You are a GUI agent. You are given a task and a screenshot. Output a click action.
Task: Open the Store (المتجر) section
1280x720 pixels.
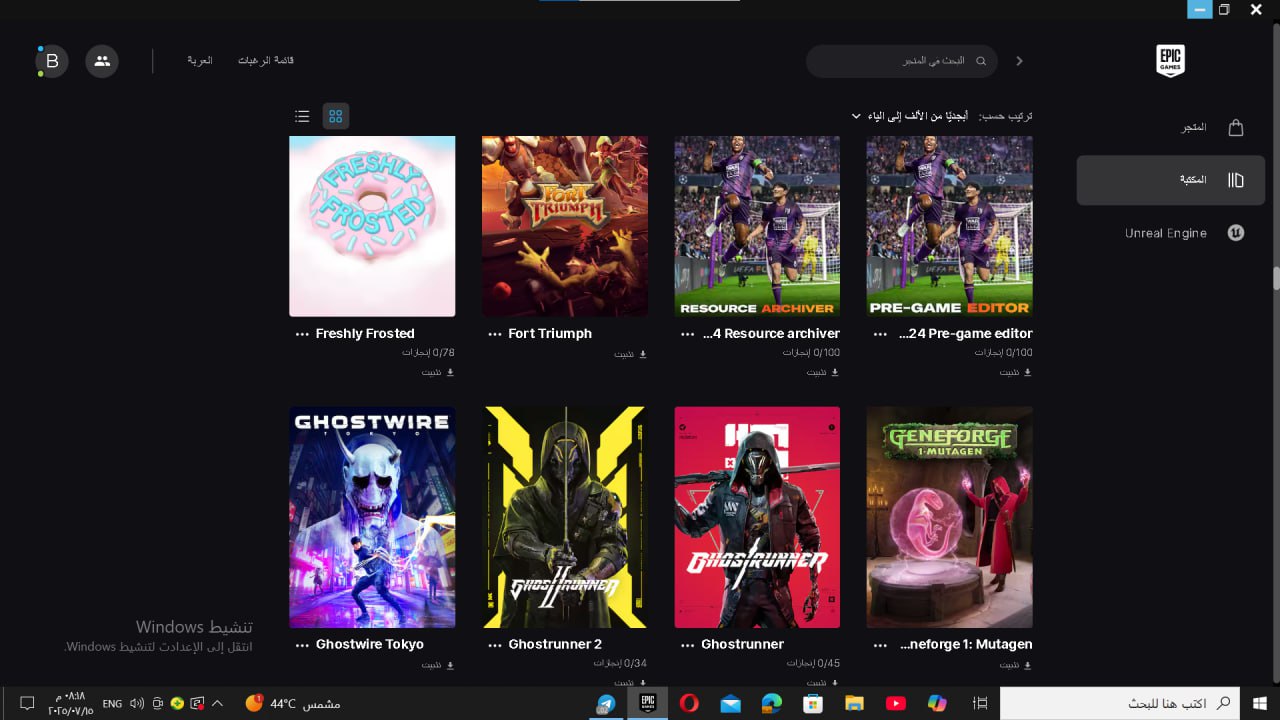(1171, 127)
